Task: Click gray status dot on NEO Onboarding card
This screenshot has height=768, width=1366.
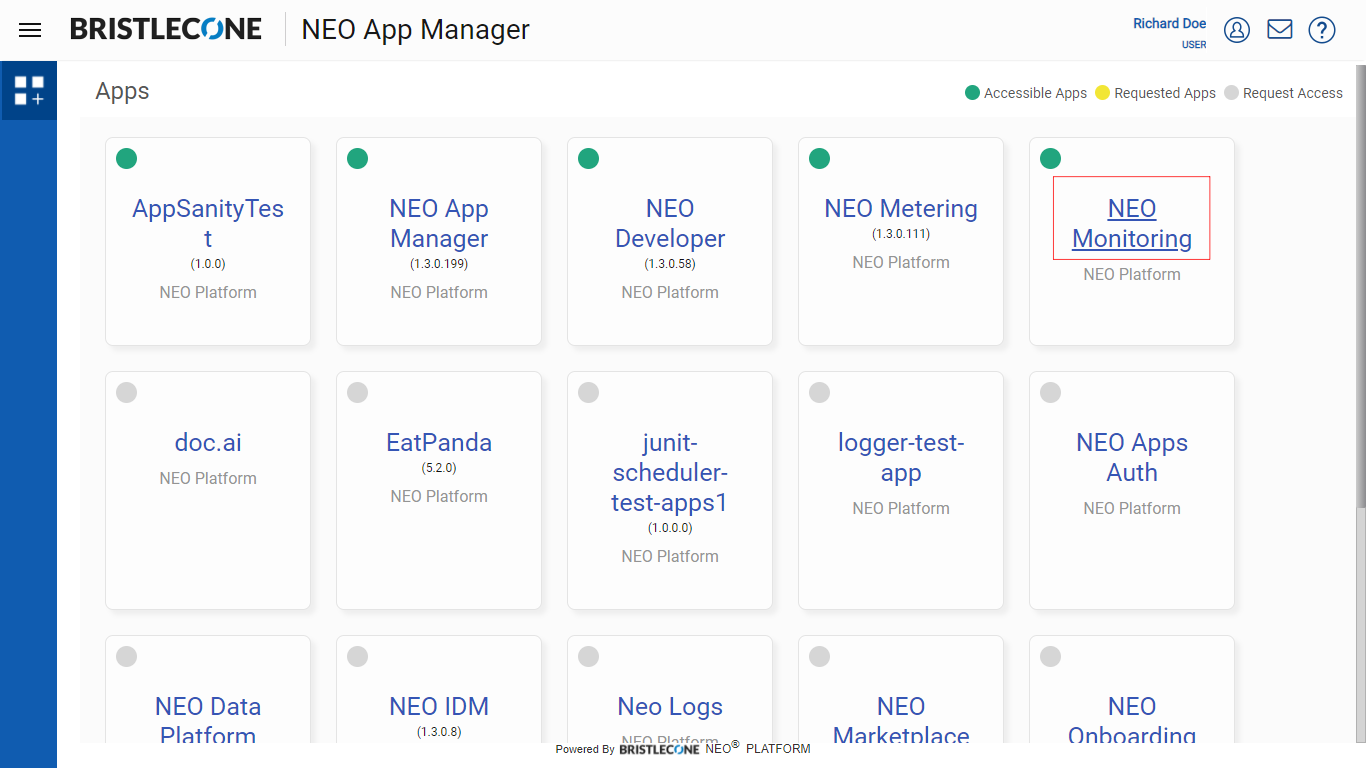Action: pos(1050,656)
